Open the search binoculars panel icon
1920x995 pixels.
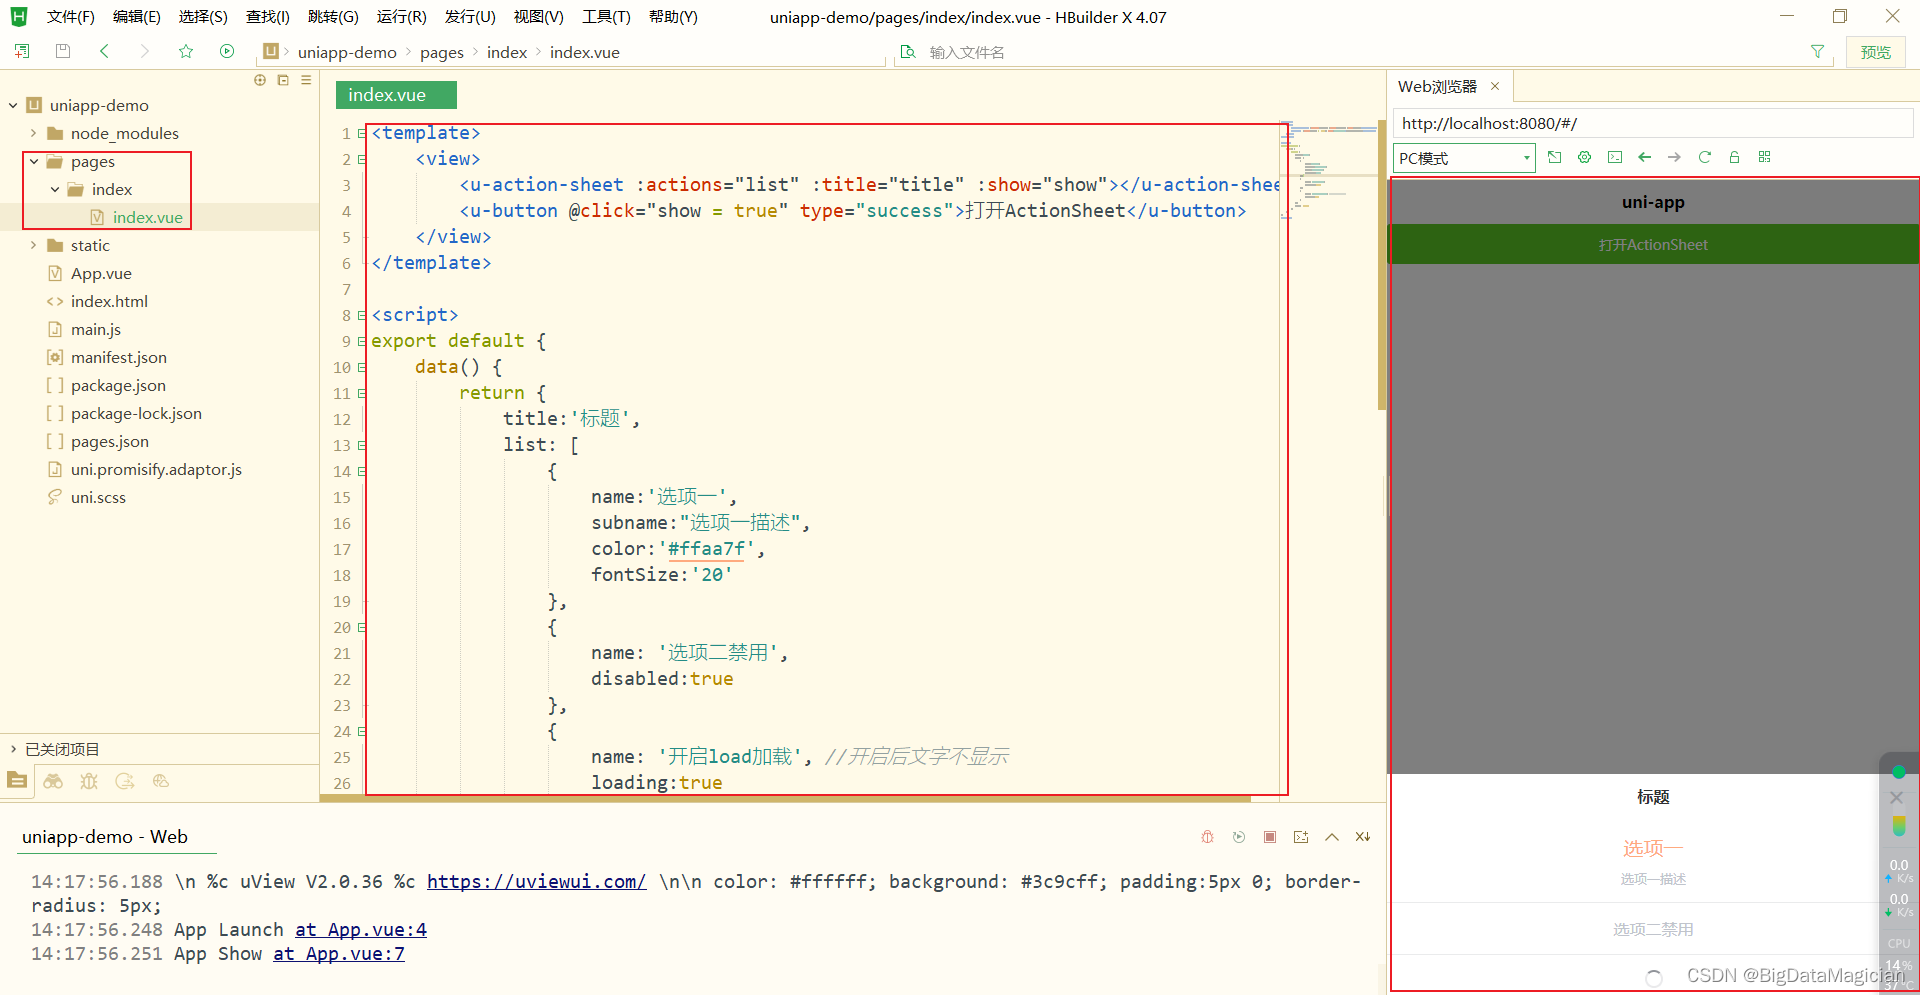click(53, 781)
